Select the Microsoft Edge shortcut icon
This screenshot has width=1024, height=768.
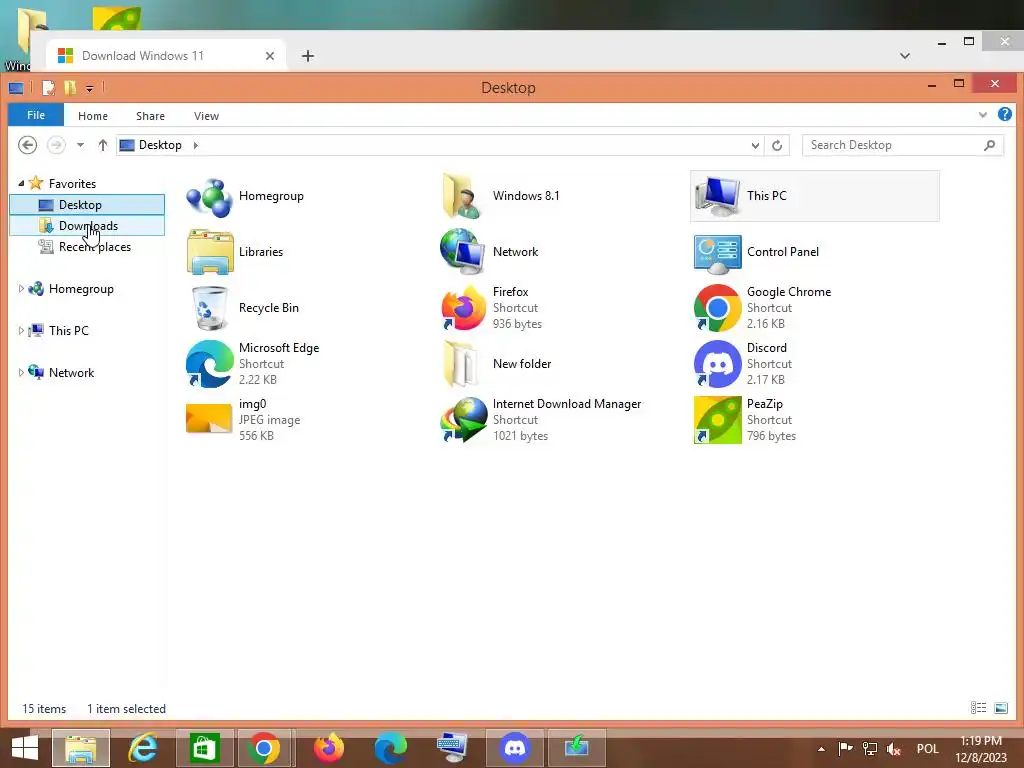tap(209, 364)
